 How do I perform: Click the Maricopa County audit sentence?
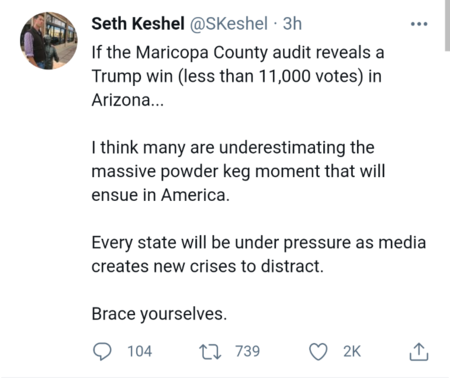pos(238,53)
